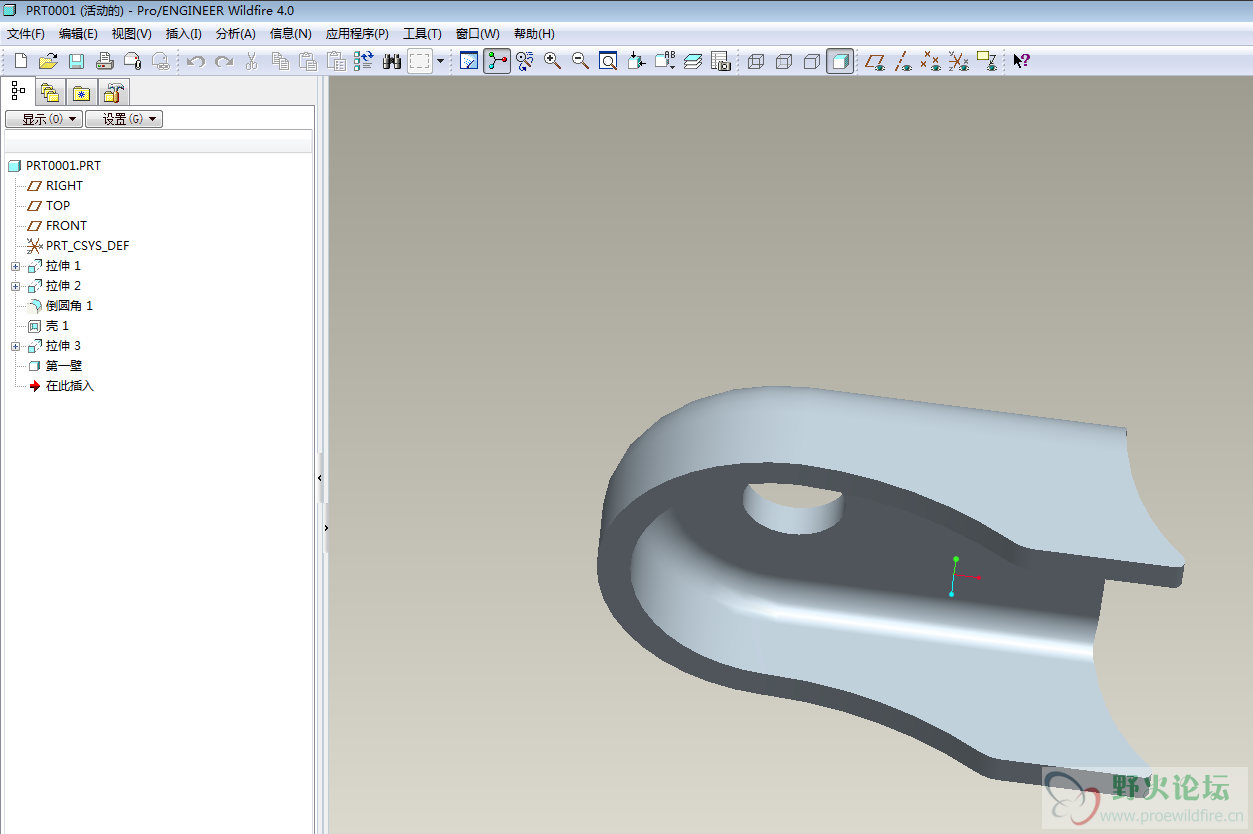Screen dimensions: 1253x834
Task: Click the context-sensitive help pointer icon
Action: coord(1021,61)
